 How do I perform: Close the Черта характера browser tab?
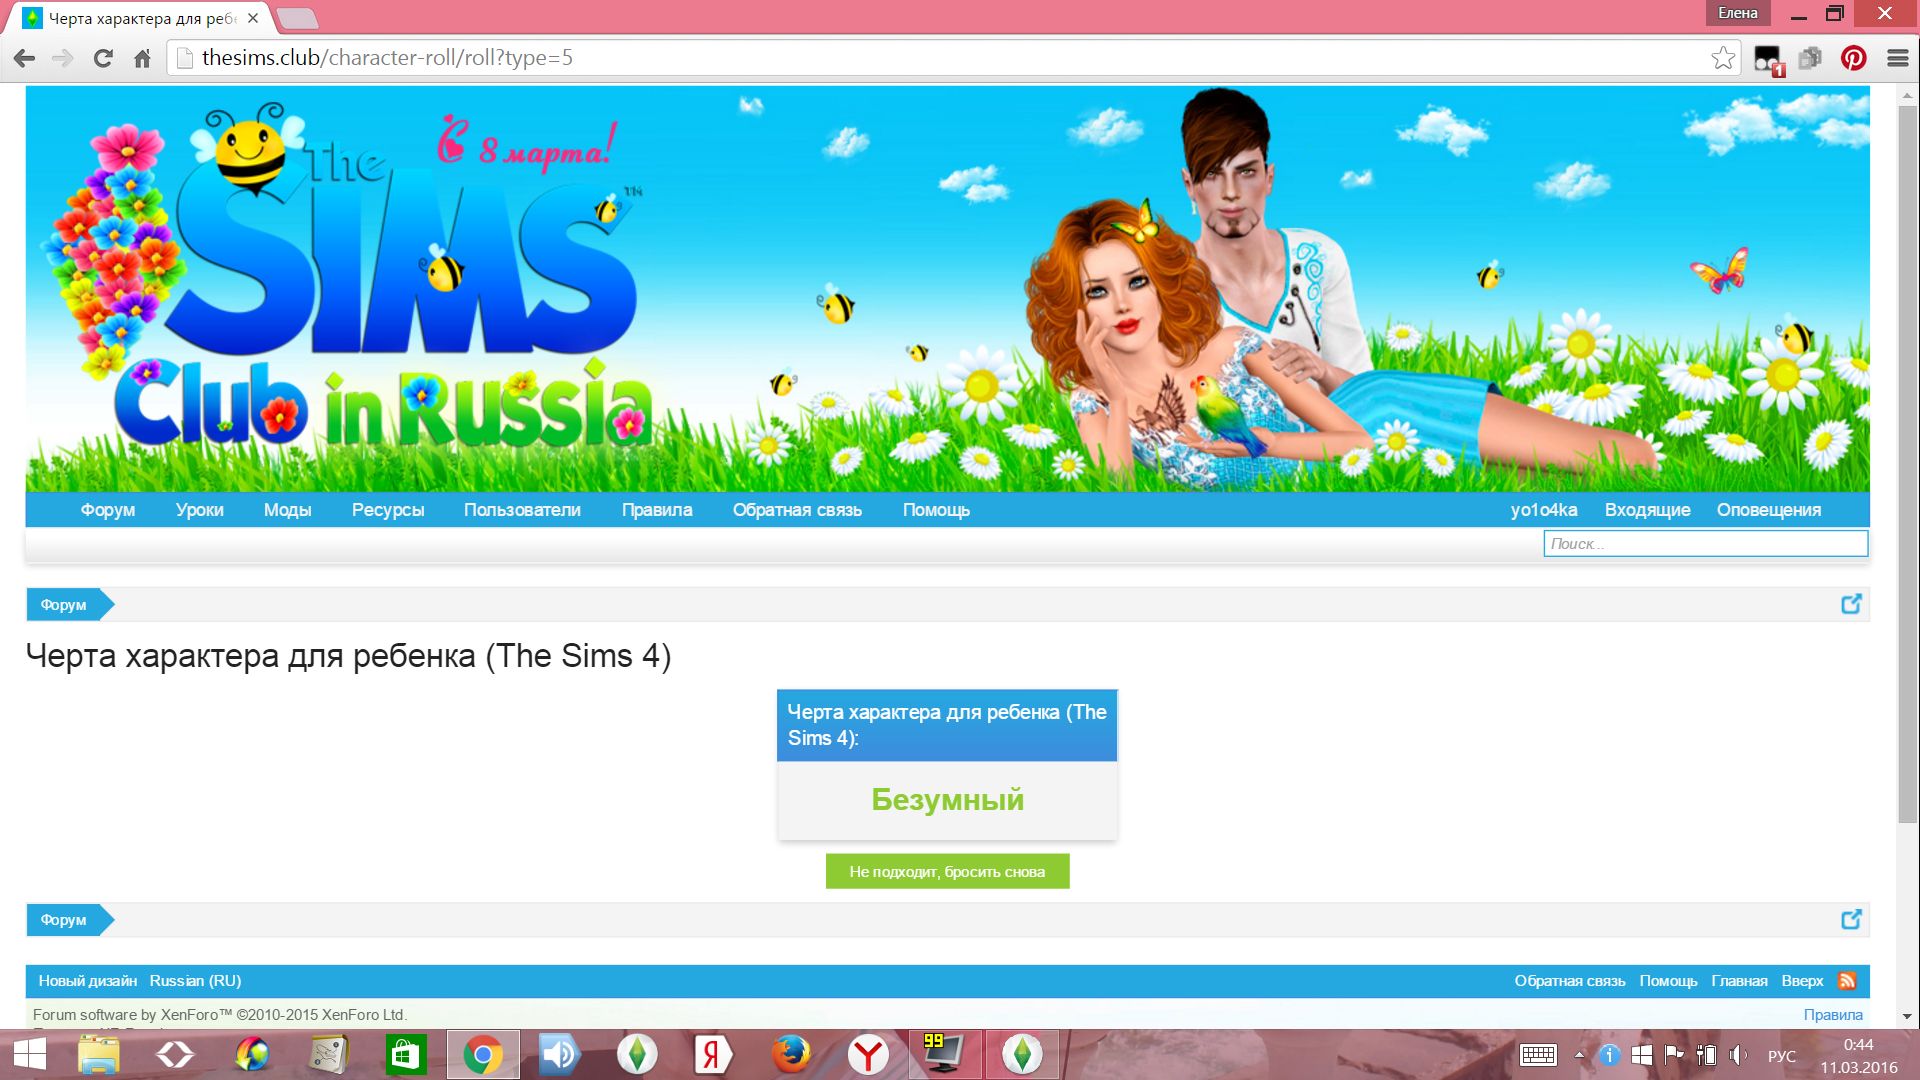tap(253, 18)
